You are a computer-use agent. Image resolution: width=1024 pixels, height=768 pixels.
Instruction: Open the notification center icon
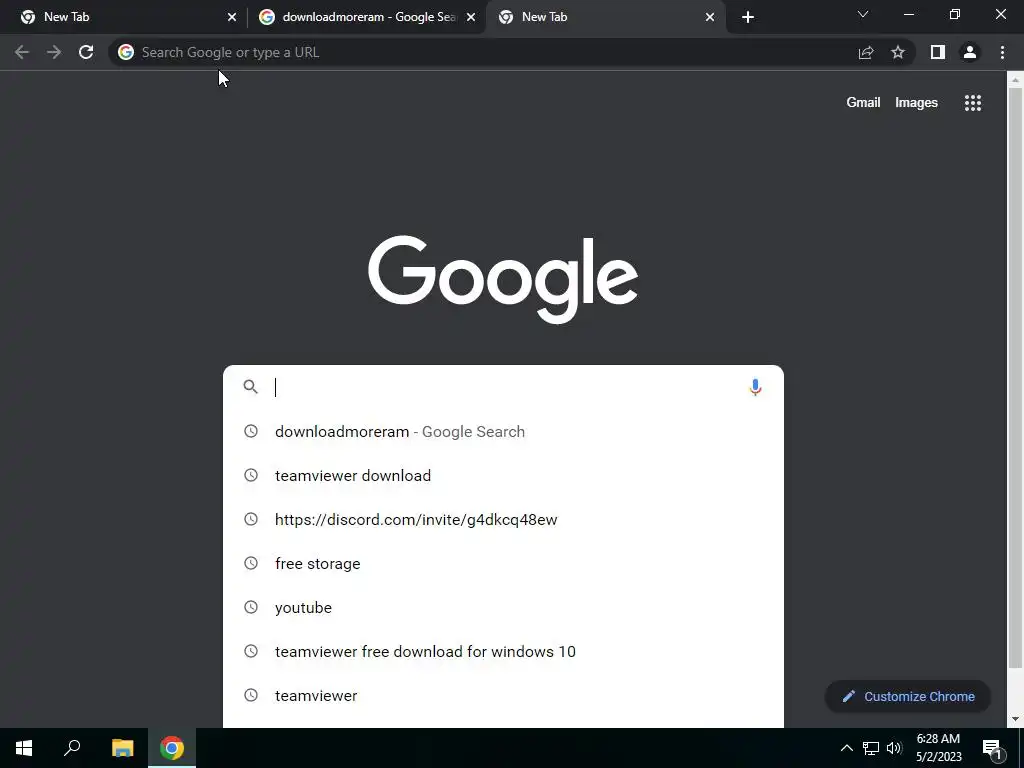pyautogui.click(x=993, y=750)
